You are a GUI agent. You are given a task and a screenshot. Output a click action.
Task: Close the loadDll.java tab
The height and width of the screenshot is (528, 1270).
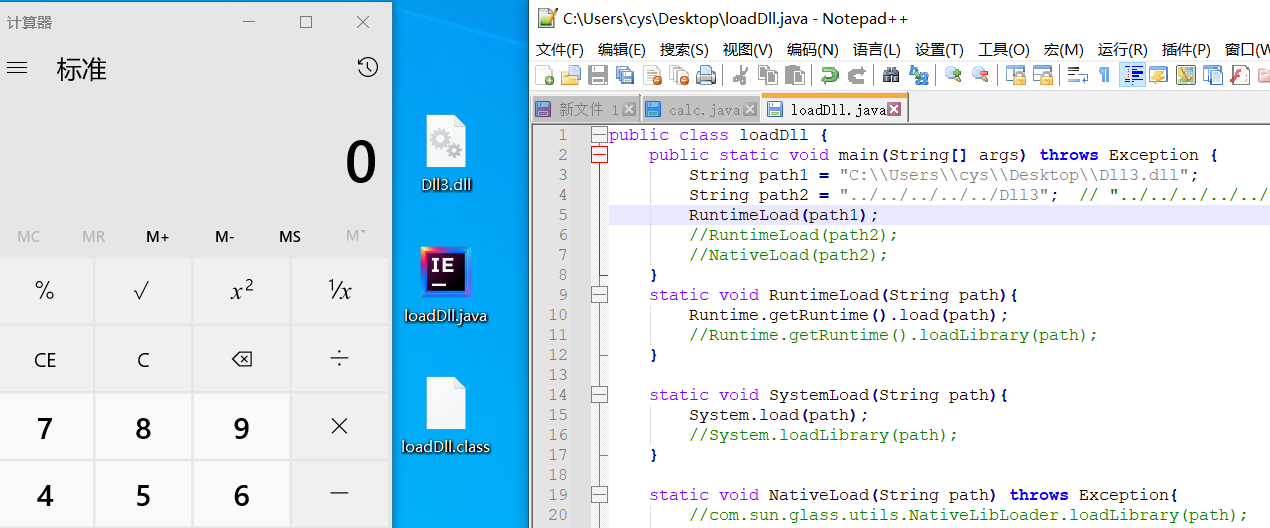[x=894, y=109]
